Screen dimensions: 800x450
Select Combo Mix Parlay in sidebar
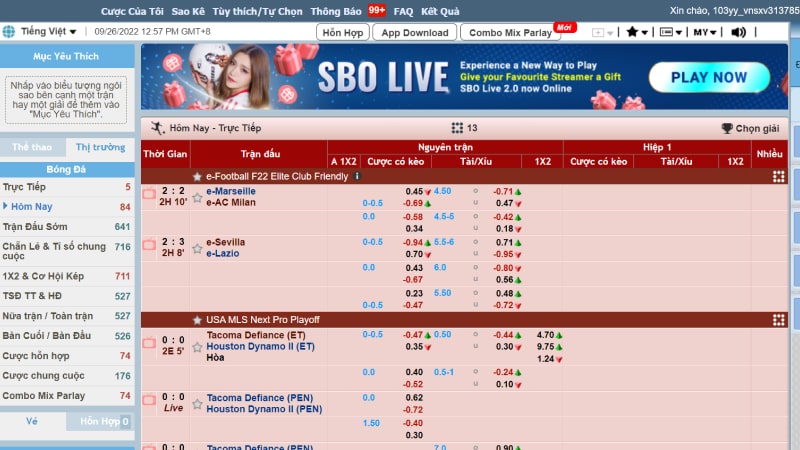[67, 395]
